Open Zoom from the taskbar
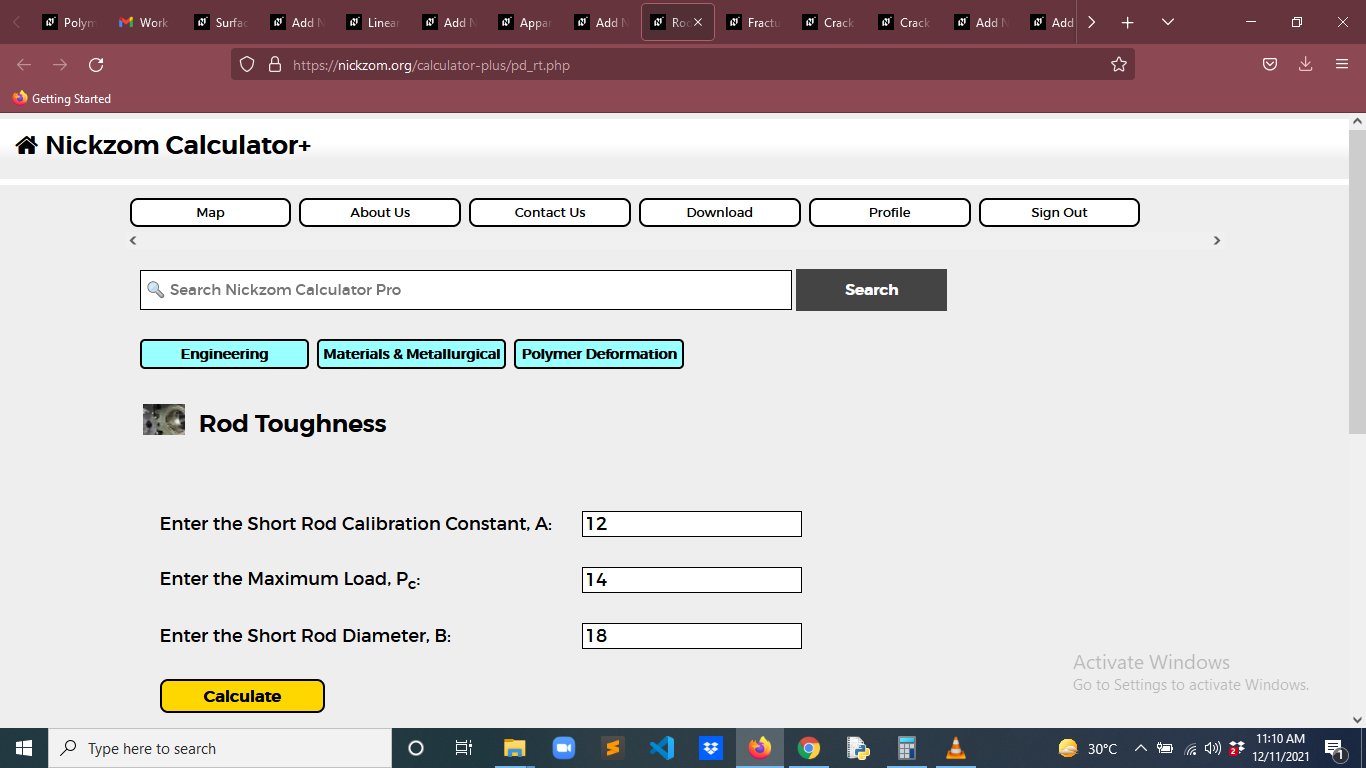Viewport: 1366px width, 768px height. [x=564, y=748]
